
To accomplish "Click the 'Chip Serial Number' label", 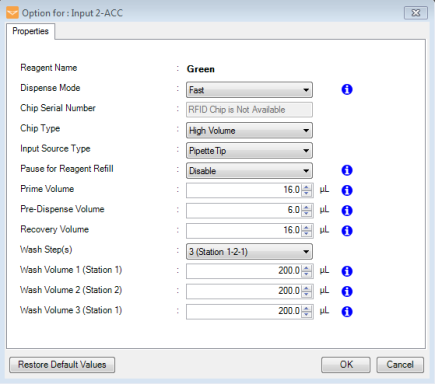I will coord(58,108).
